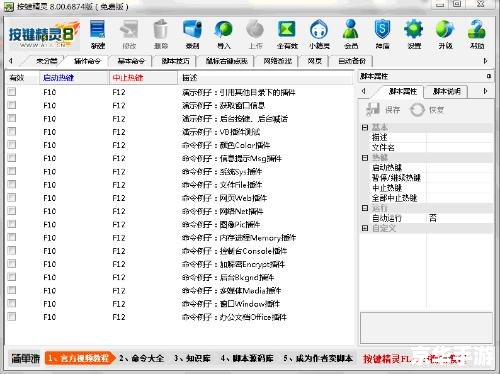The image size is (500, 374).
Task: Select the 图像Pic插件 script row text
Action: [221, 224]
